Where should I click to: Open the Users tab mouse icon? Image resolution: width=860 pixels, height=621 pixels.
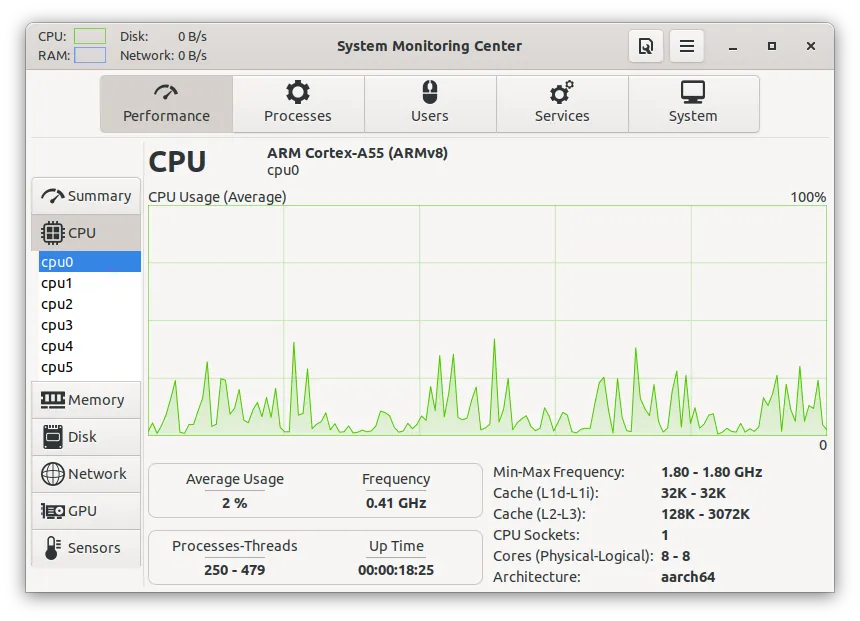pyautogui.click(x=430, y=93)
